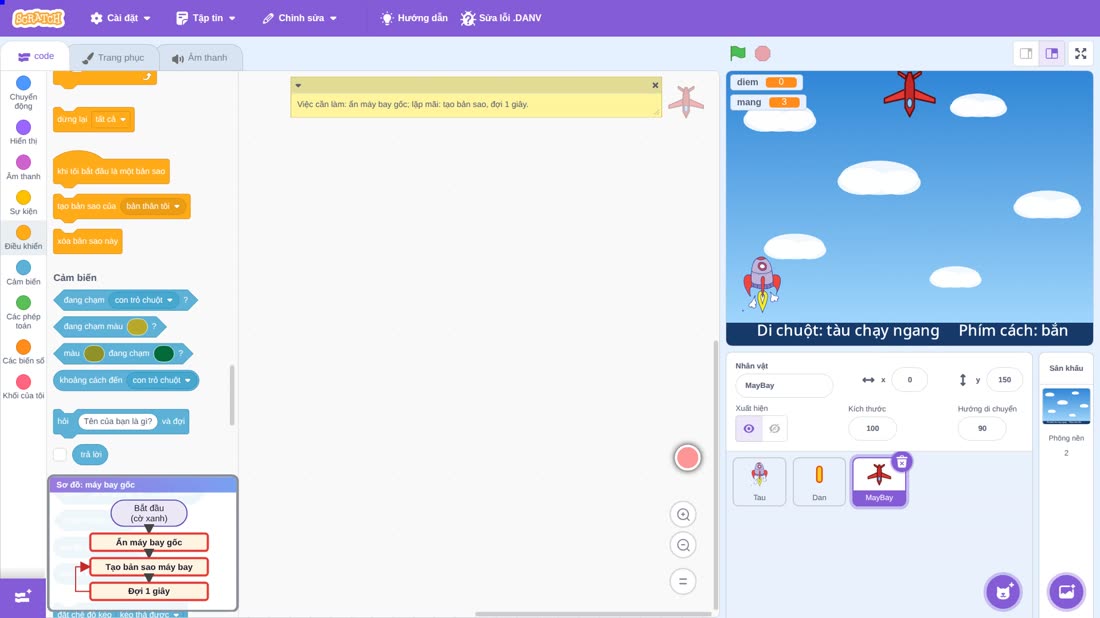
Task: Zoom in the code workspace
Action: 683,514
